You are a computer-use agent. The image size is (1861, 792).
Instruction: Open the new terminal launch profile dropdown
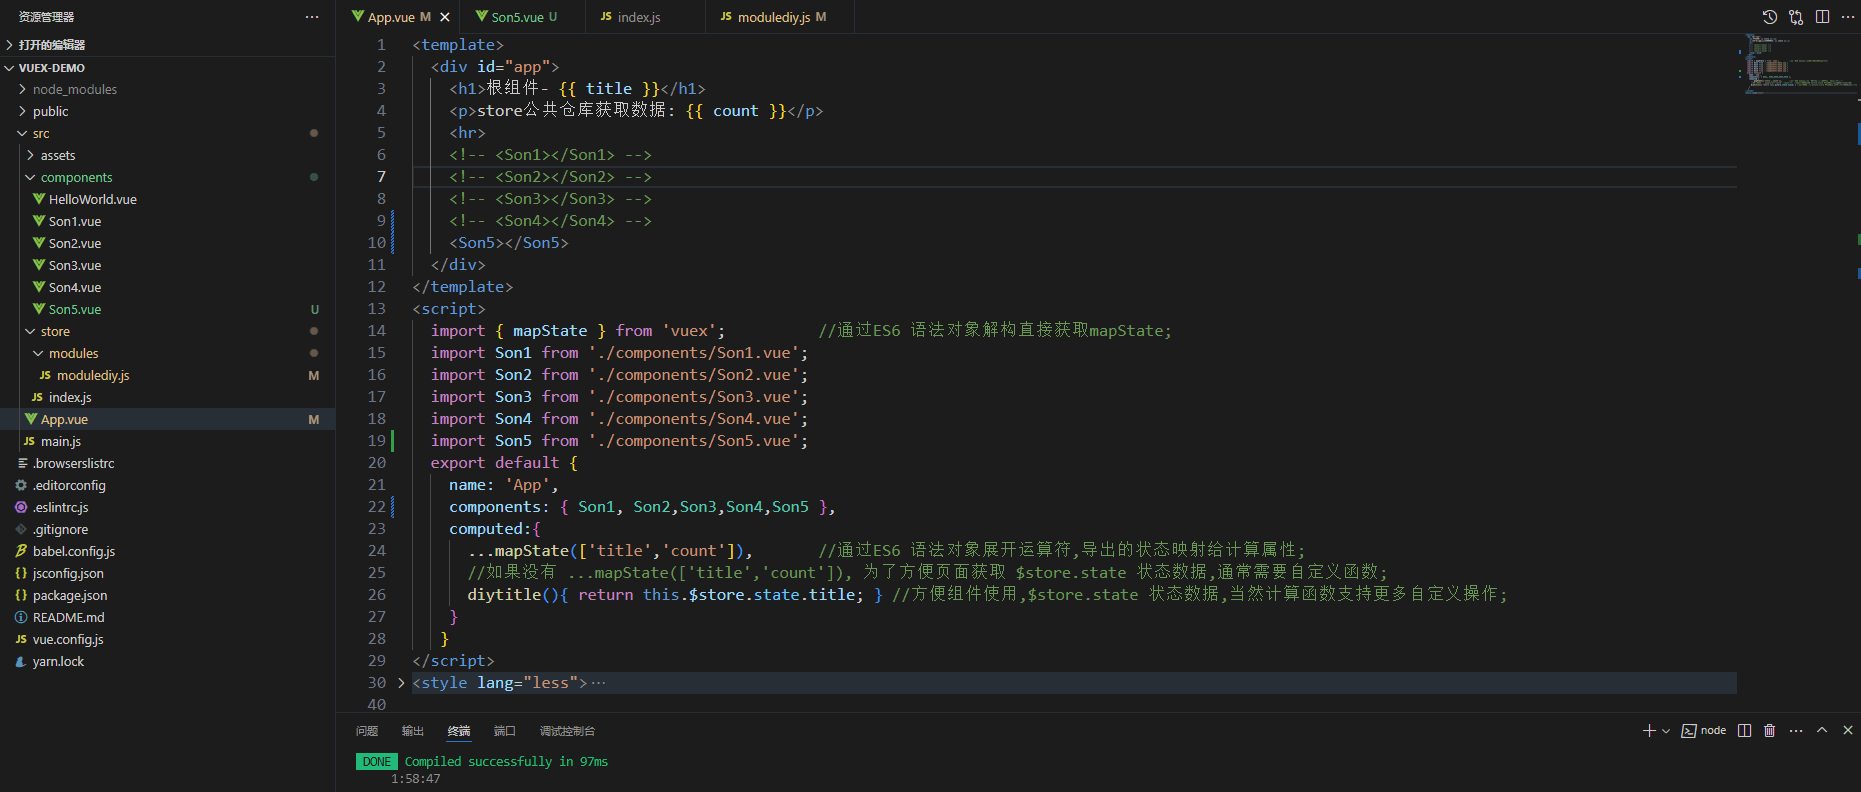coord(1666,731)
